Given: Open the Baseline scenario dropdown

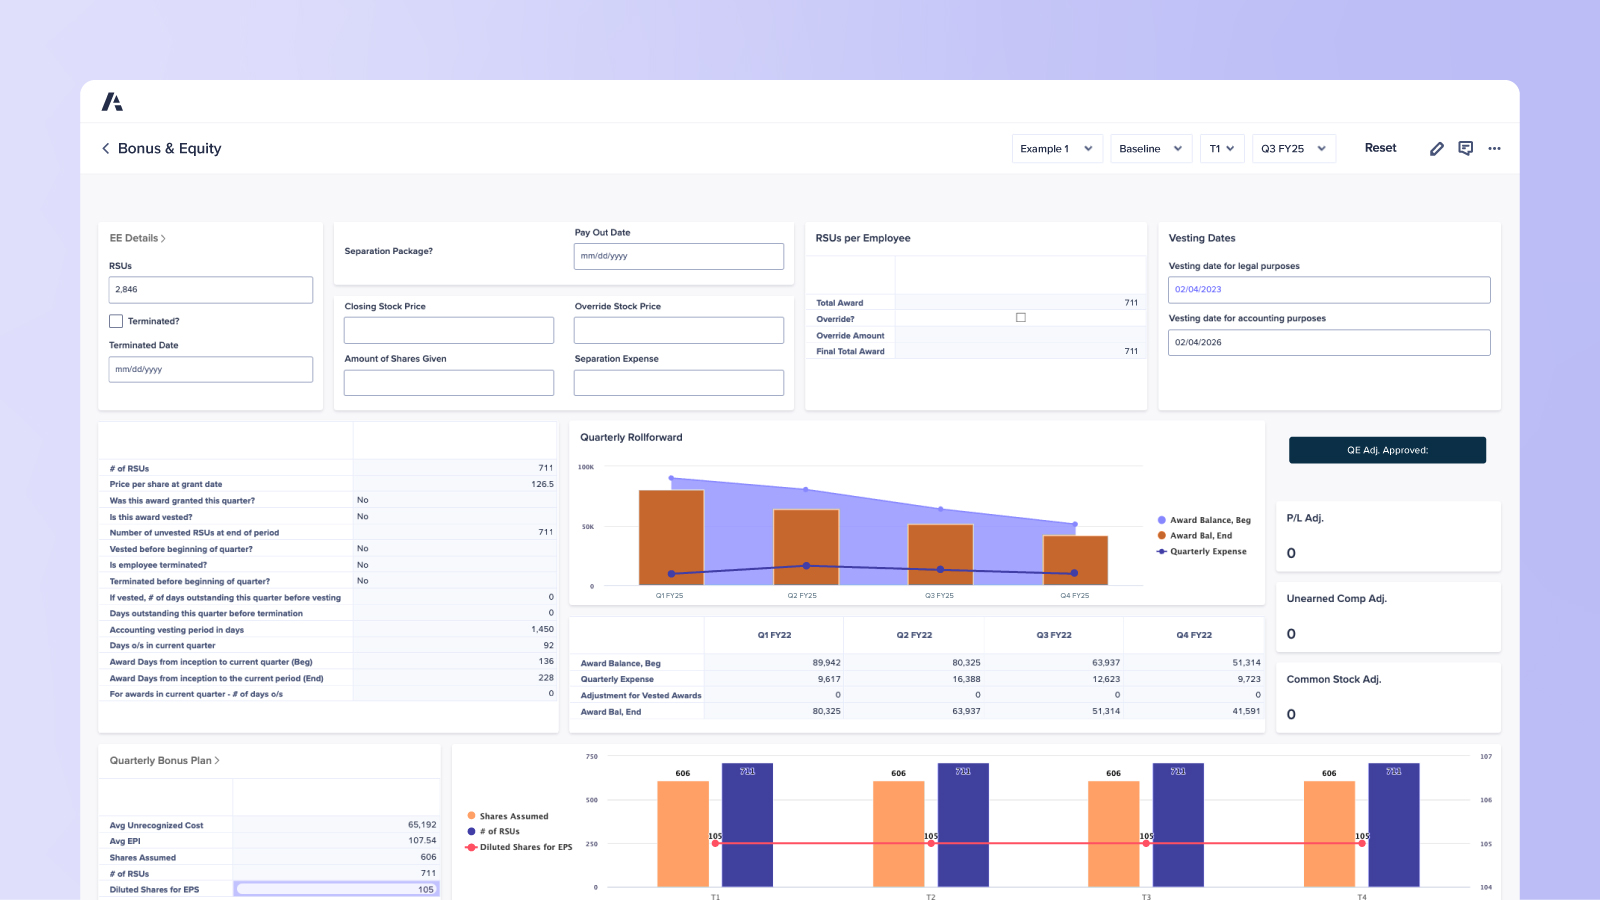Looking at the screenshot, I should (x=1150, y=148).
